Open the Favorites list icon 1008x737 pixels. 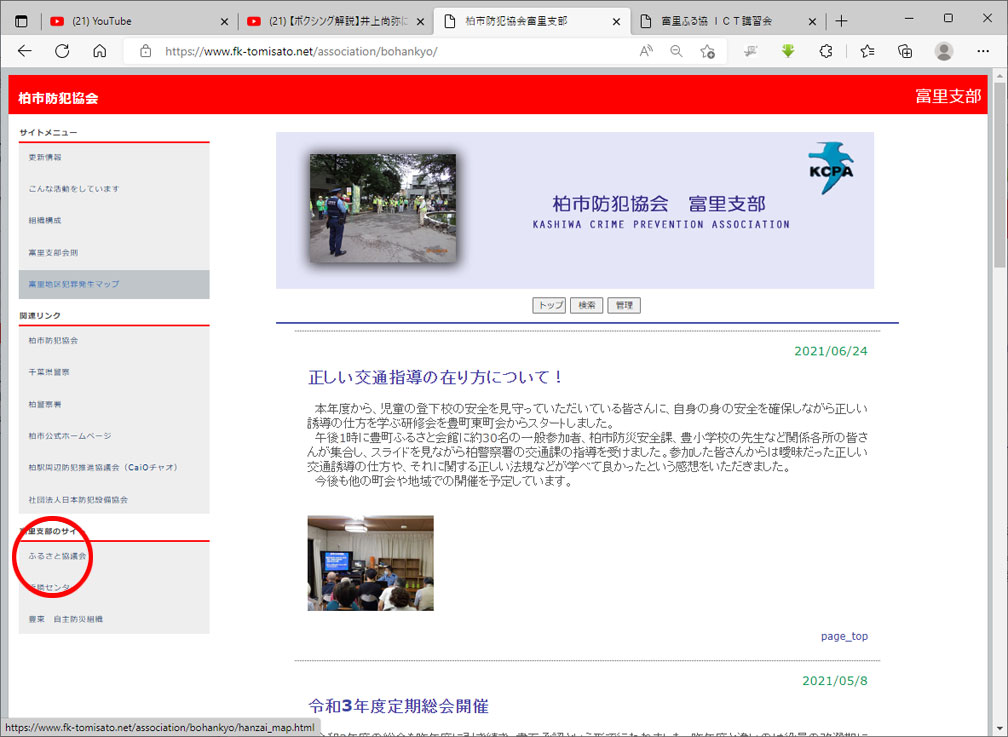pos(867,51)
